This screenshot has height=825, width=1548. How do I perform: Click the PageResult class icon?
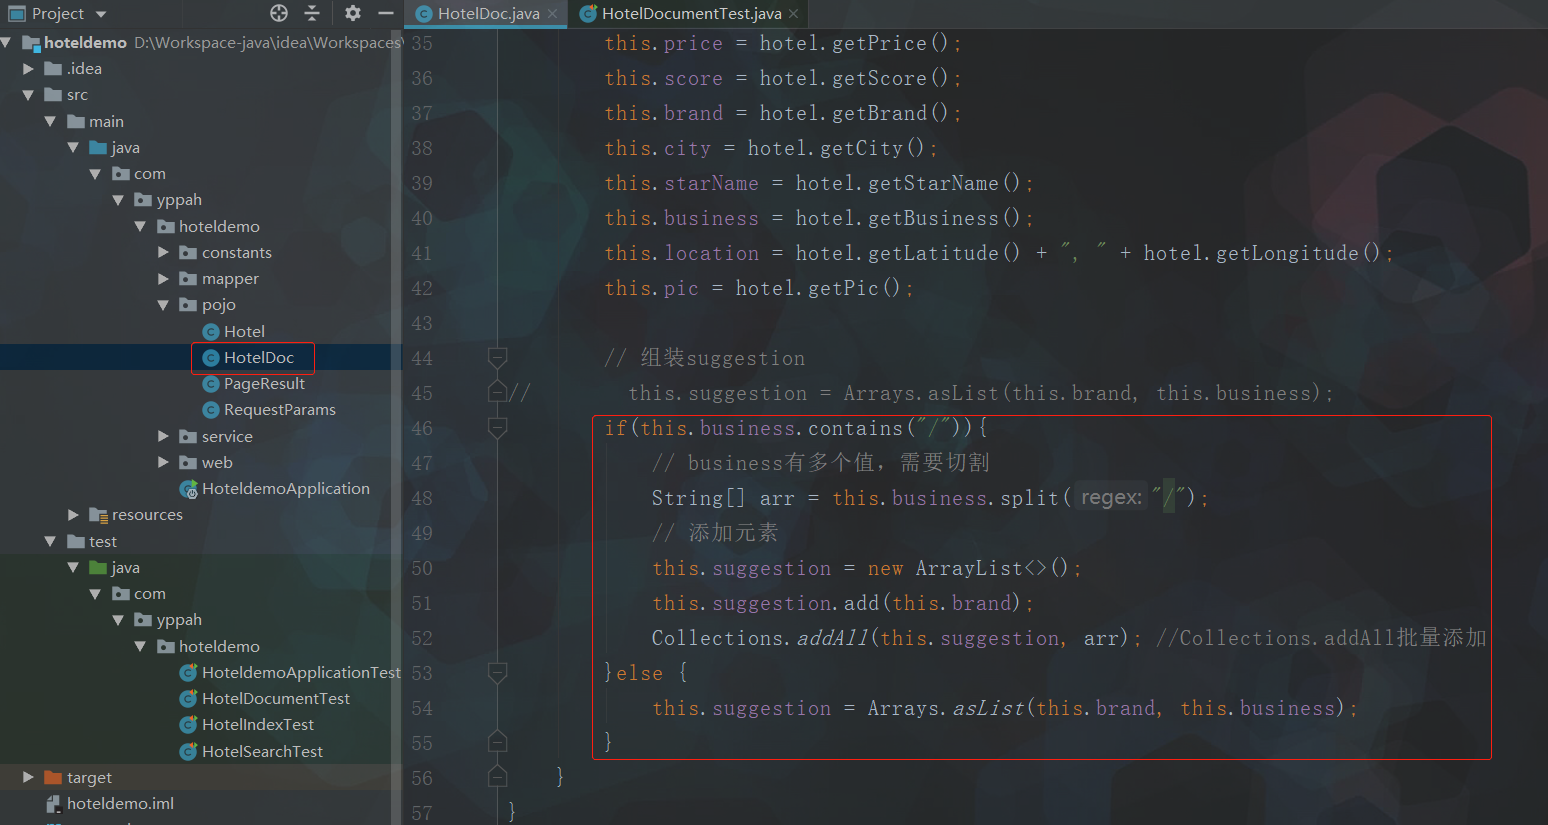(211, 384)
